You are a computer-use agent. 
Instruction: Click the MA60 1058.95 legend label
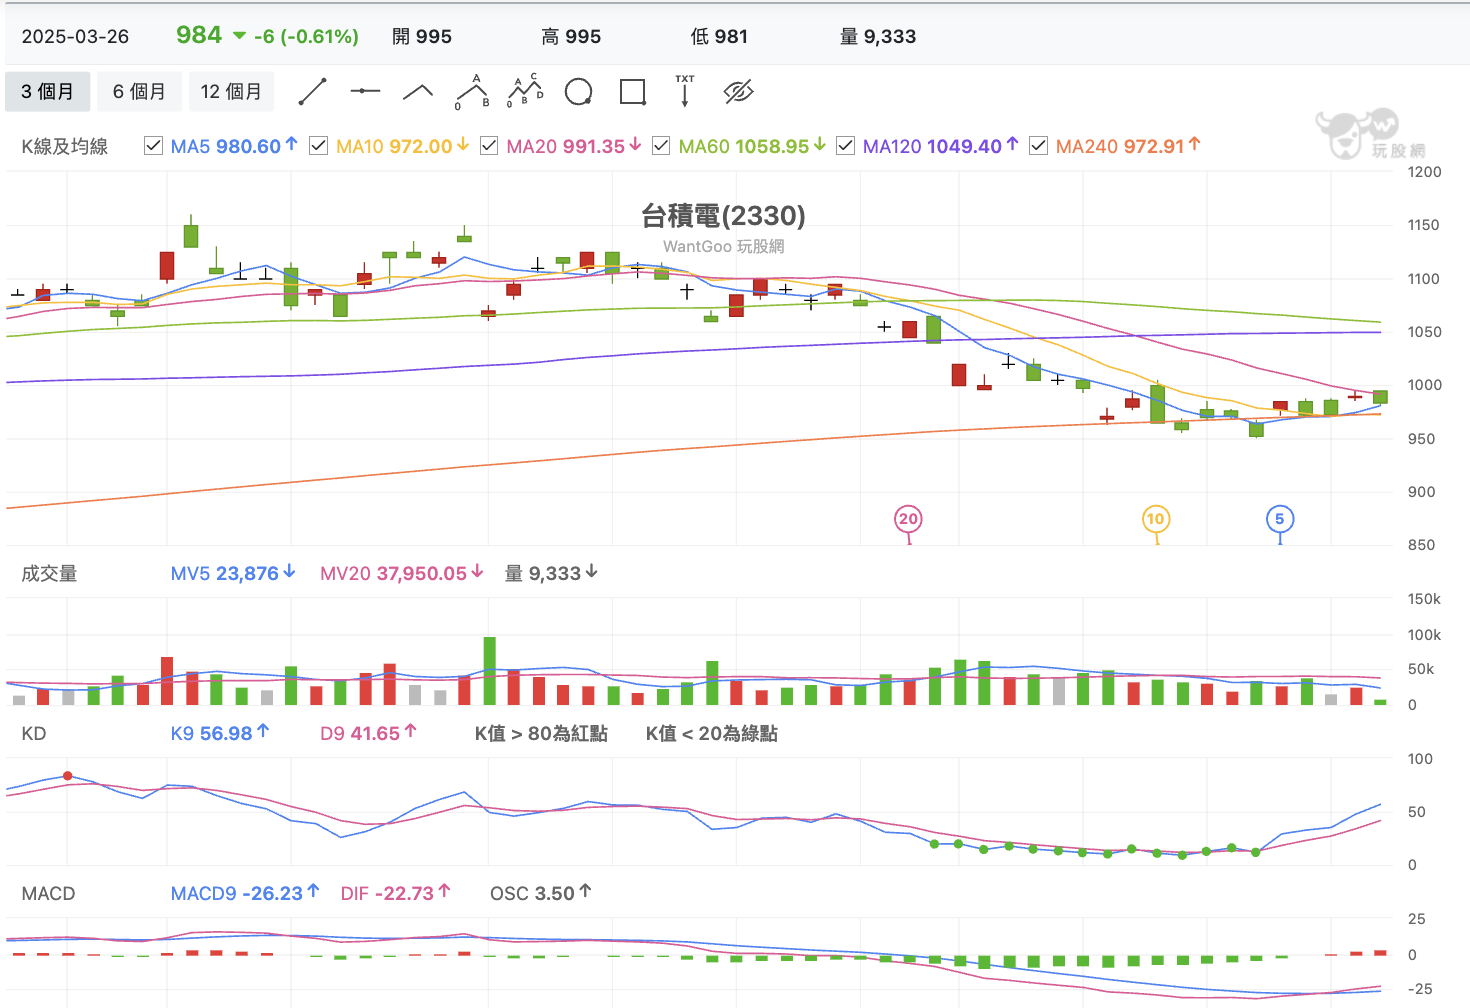tap(744, 146)
